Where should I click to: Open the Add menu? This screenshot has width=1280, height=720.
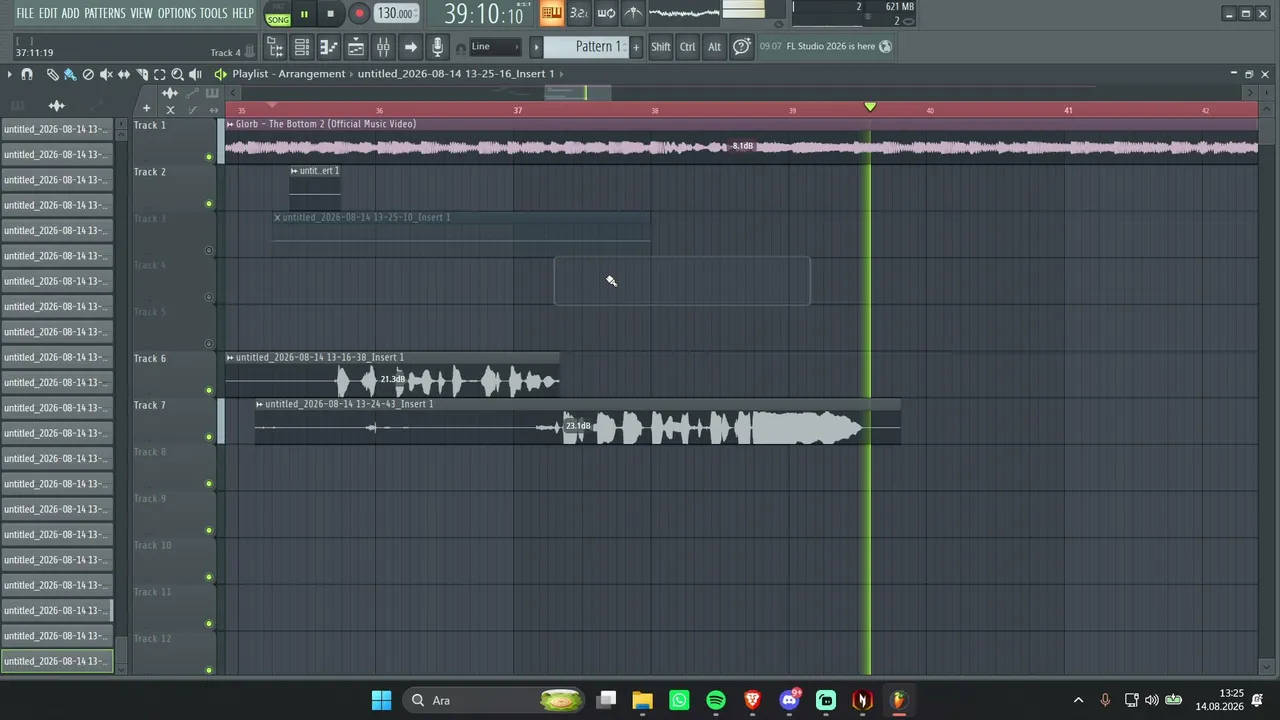(70, 13)
